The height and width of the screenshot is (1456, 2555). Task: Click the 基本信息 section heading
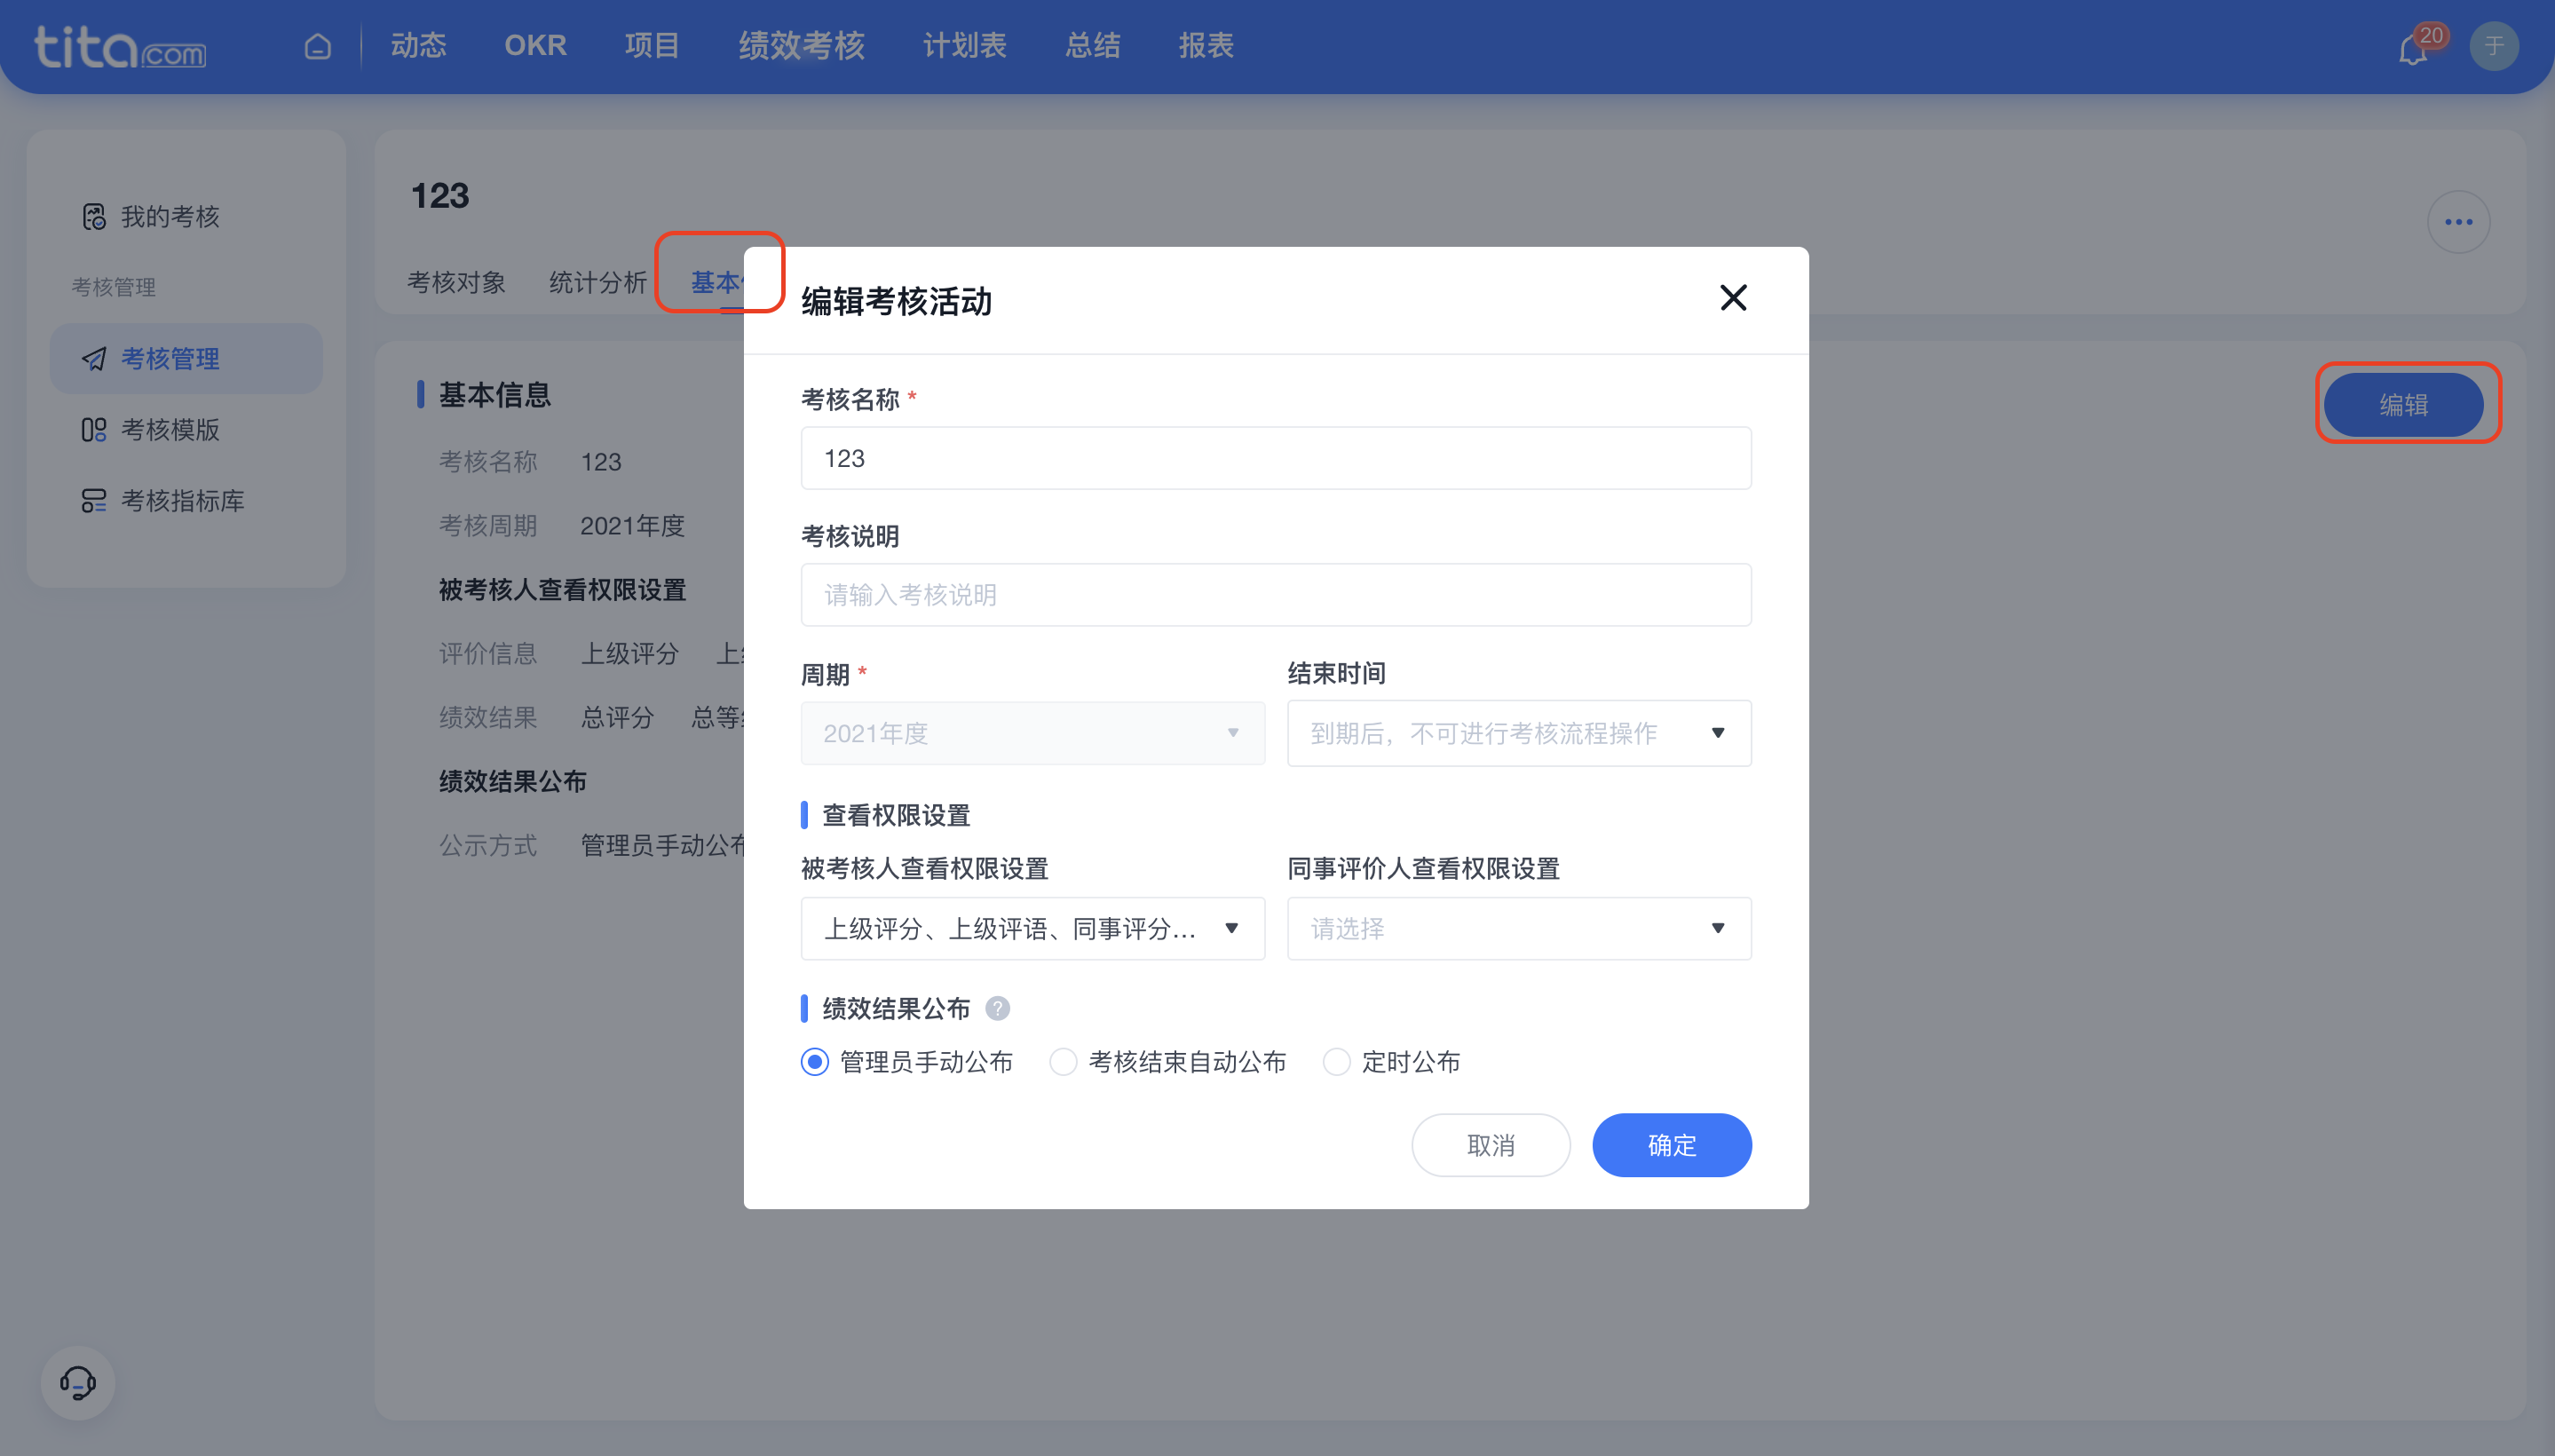[x=495, y=395]
